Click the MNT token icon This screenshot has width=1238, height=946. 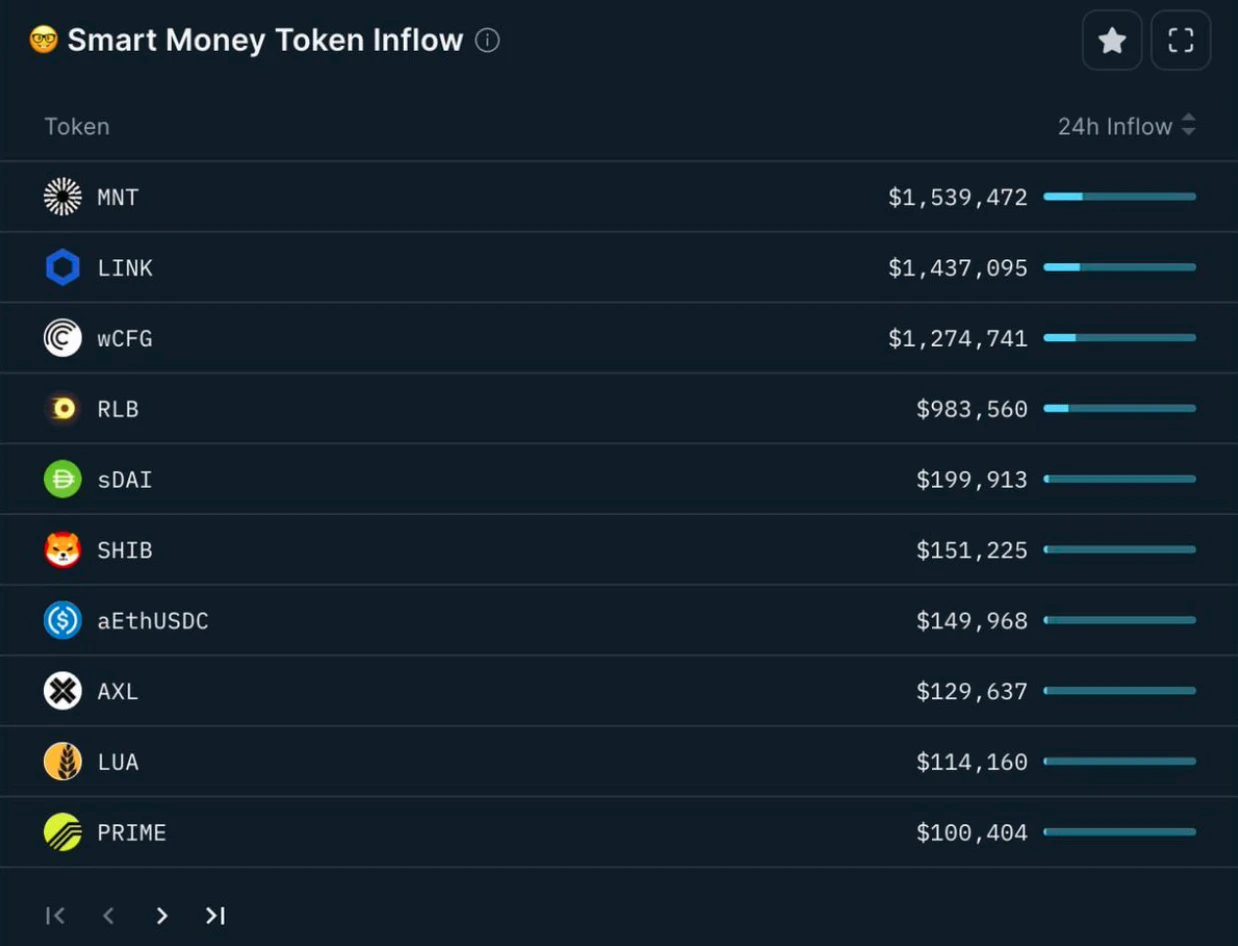63,197
